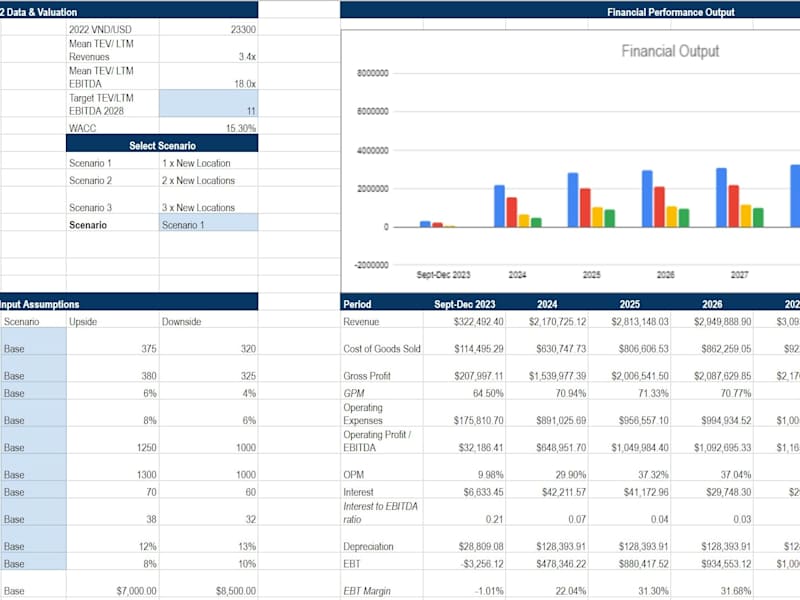
Task: Click the Interest row label
Action: coord(358,492)
